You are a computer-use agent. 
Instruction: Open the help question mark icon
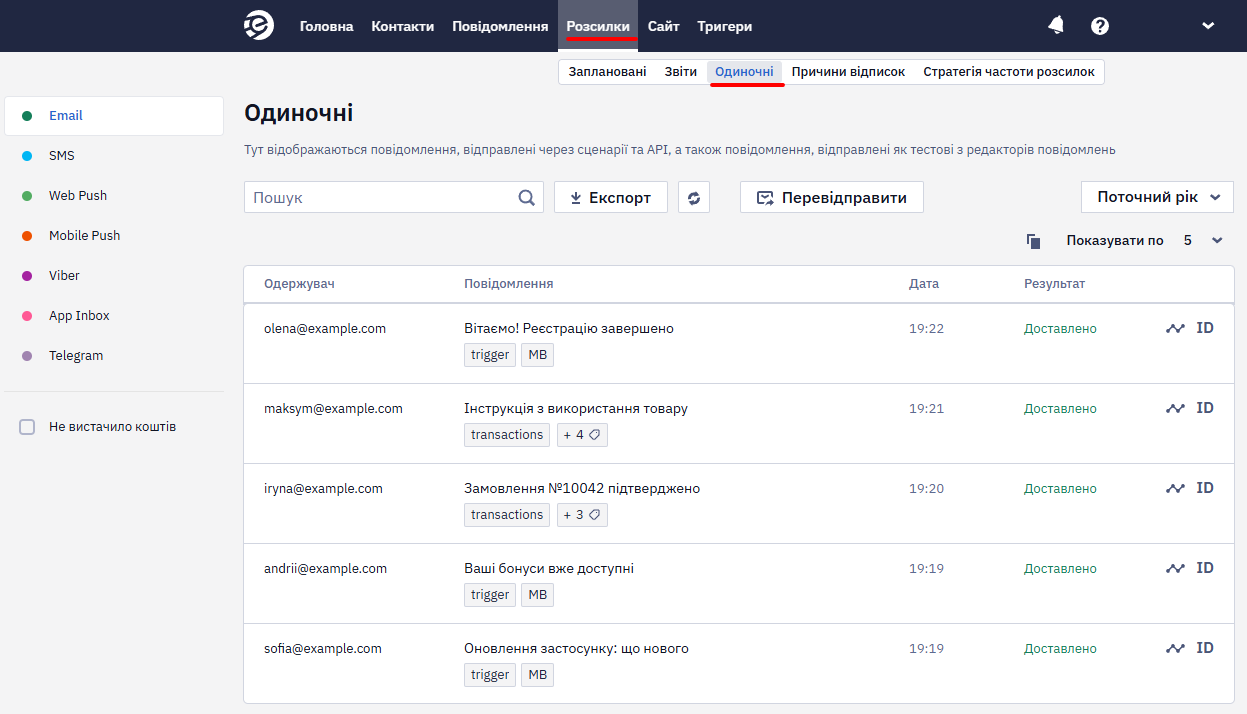(1100, 26)
